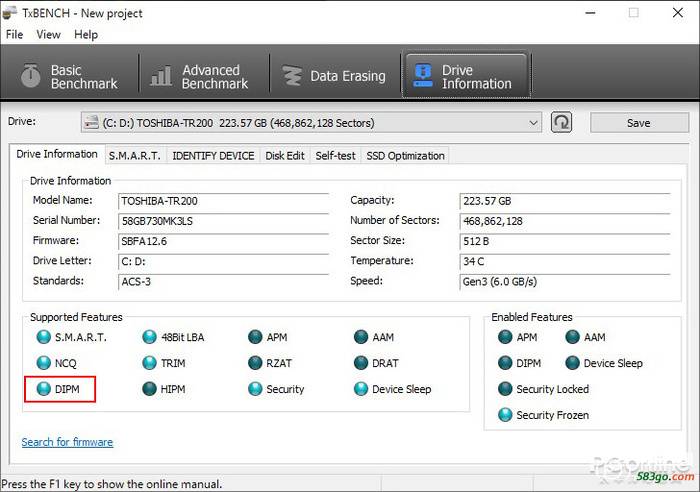This screenshot has width=700, height=492.
Task: Click the Firmware field SBFA12.6
Action: point(224,241)
